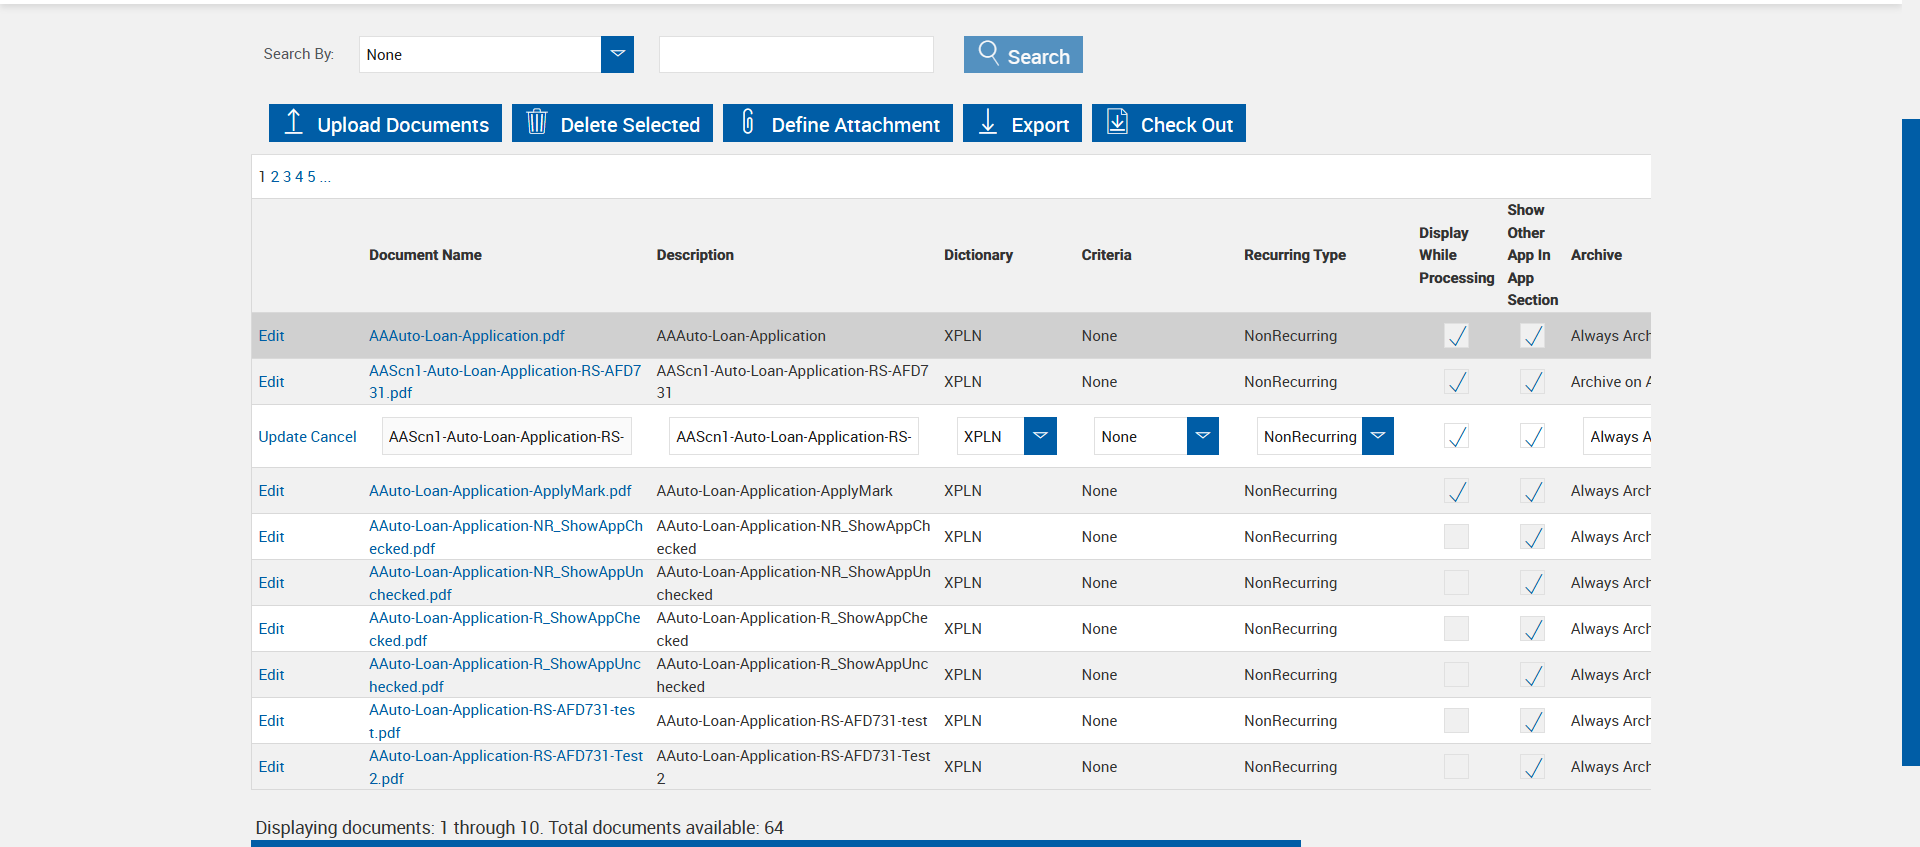Toggle Show Other App checkbox in edited row

(x=1532, y=437)
